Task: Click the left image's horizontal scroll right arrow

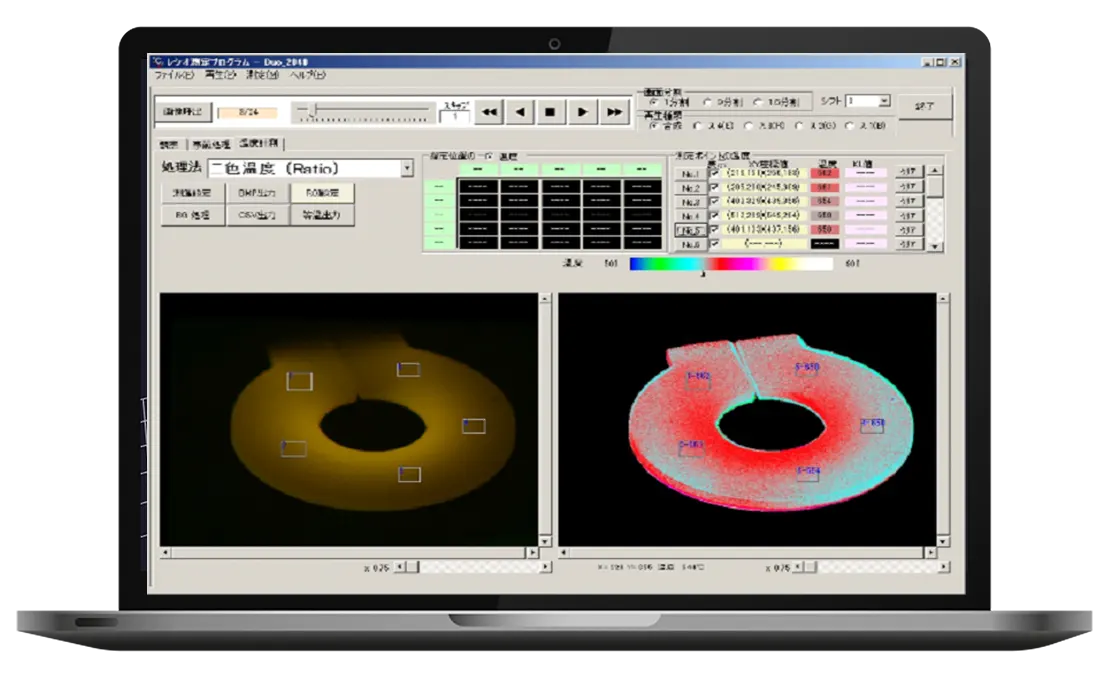Action: [532, 553]
